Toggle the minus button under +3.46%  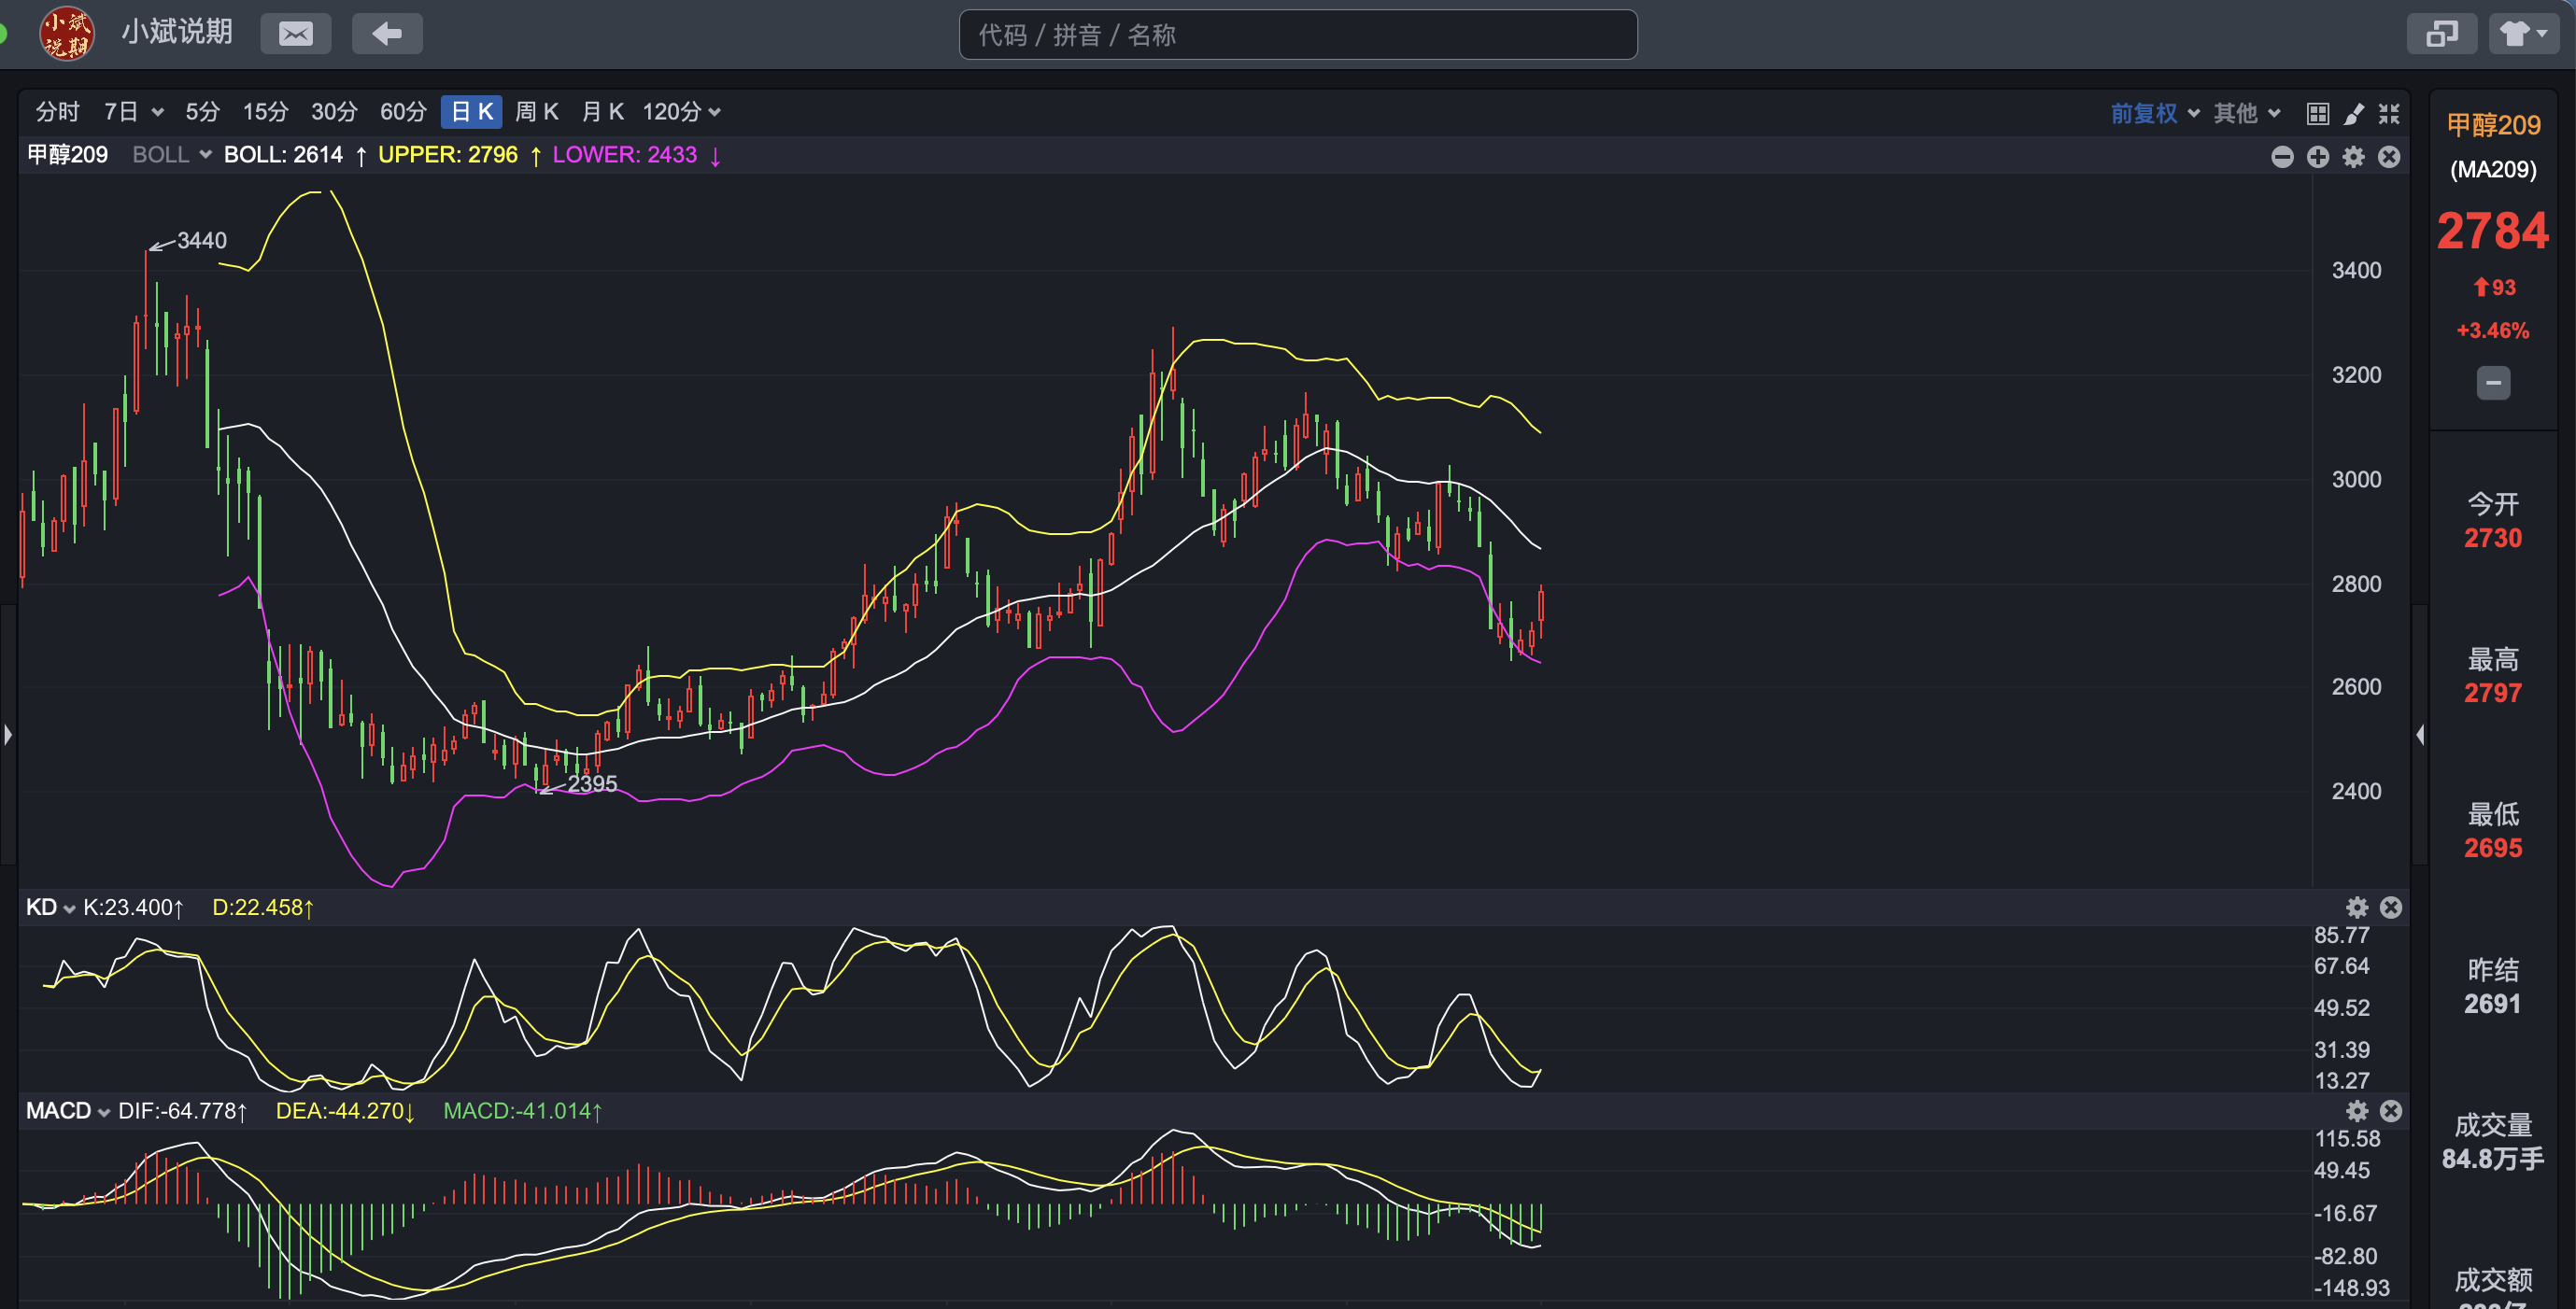[x=2493, y=383]
